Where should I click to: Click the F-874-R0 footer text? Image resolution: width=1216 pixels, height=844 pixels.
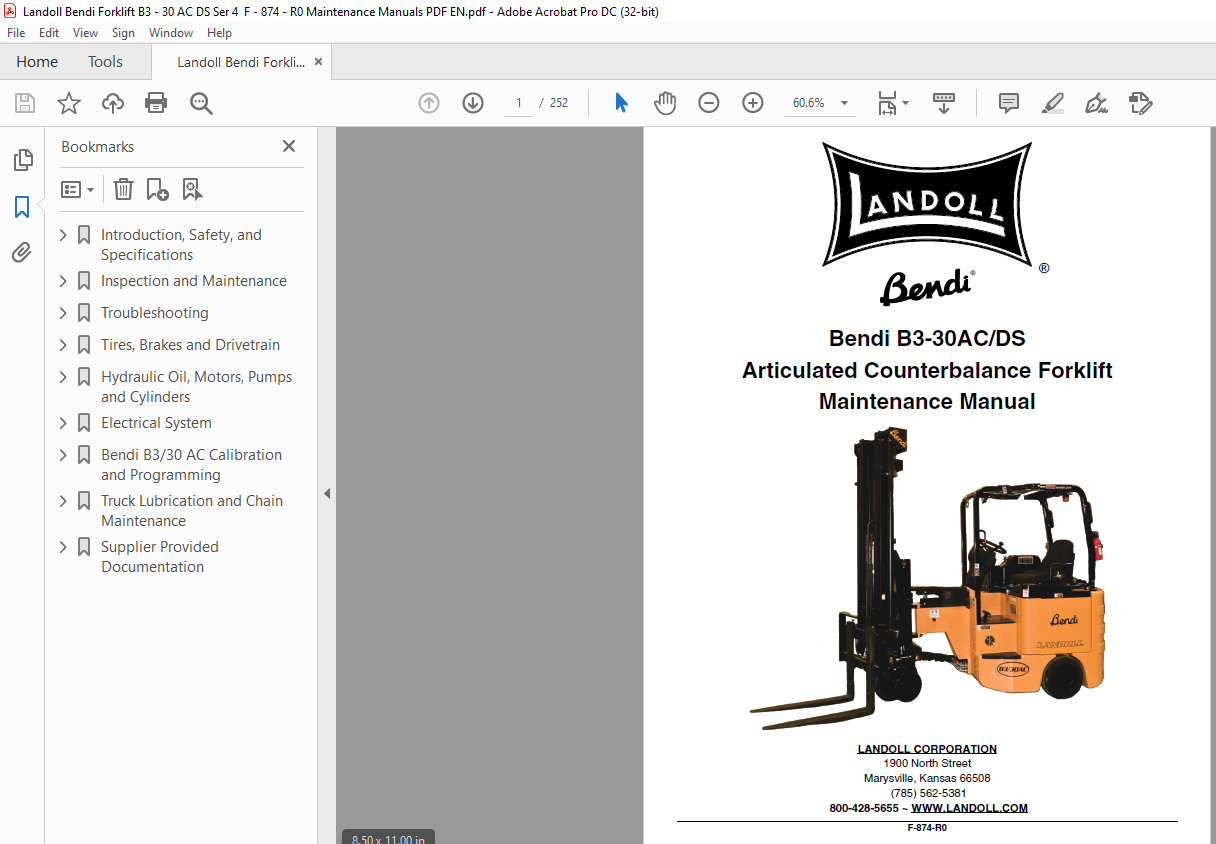(927, 828)
